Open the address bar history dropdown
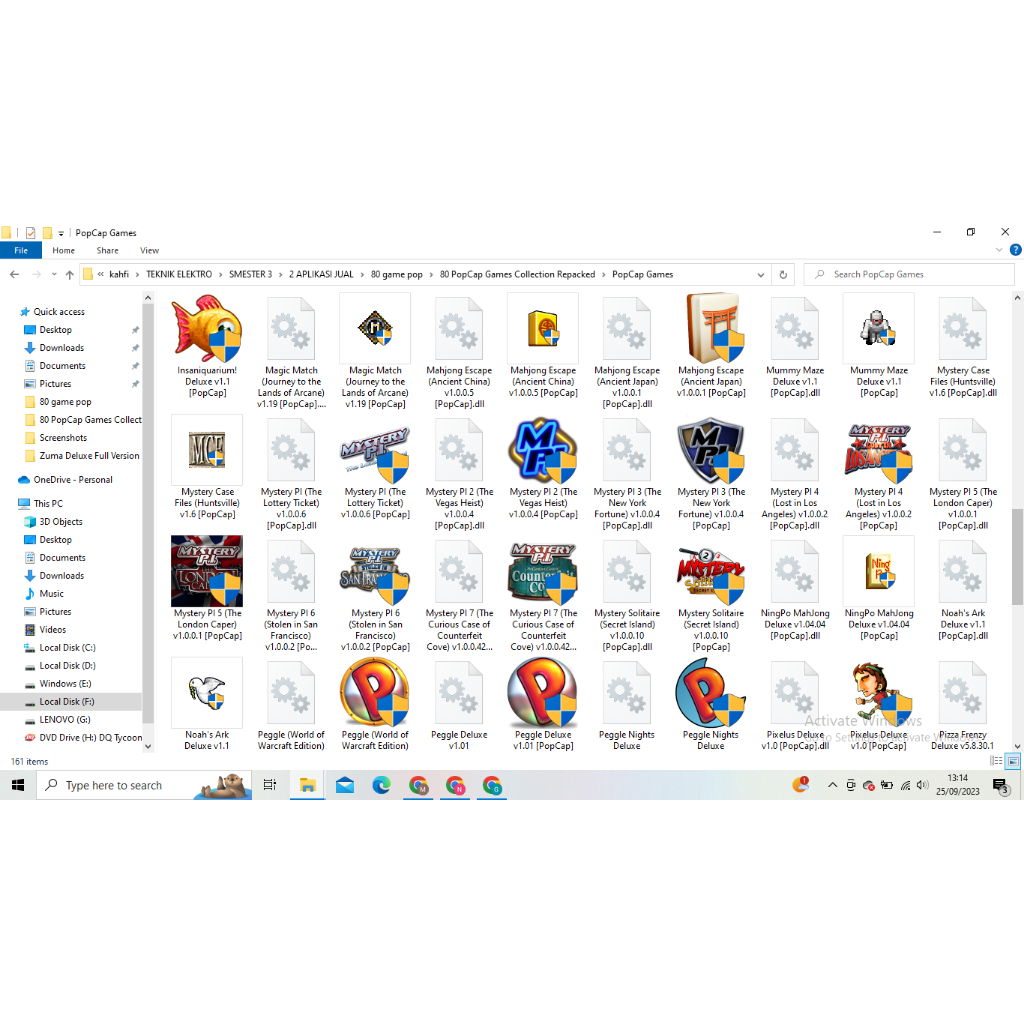The image size is (1024, 1024). pos(761,275)
